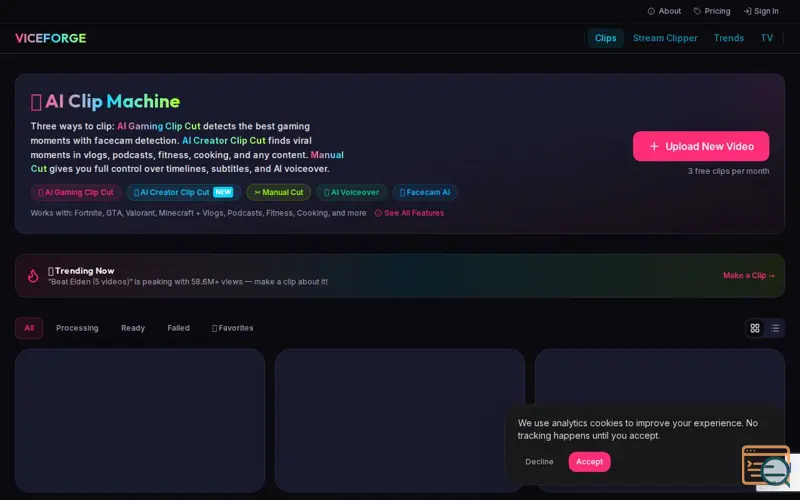This screenshot has width=800, height=500.
Task: Click the tag icon beside Pricing
Action: [x=697, y=11]
